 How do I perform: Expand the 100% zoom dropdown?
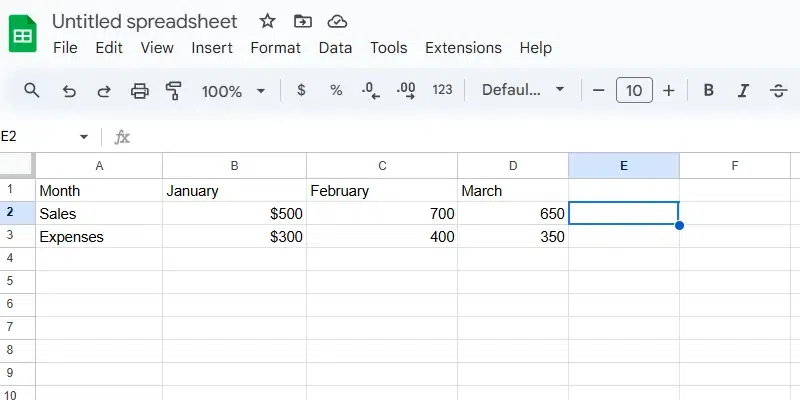pyautogui.click(x=261, y=91)
